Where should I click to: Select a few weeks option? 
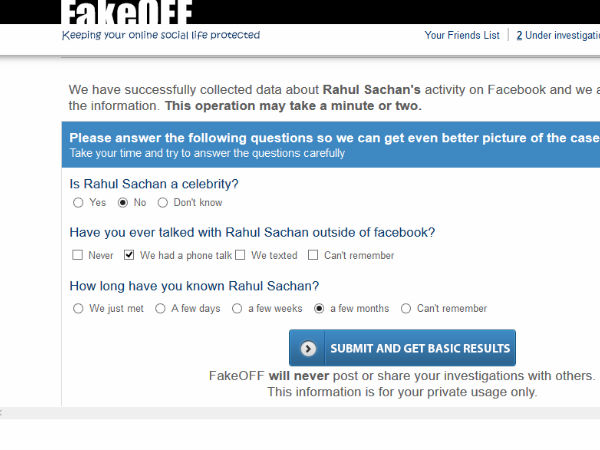pos(237,308)
